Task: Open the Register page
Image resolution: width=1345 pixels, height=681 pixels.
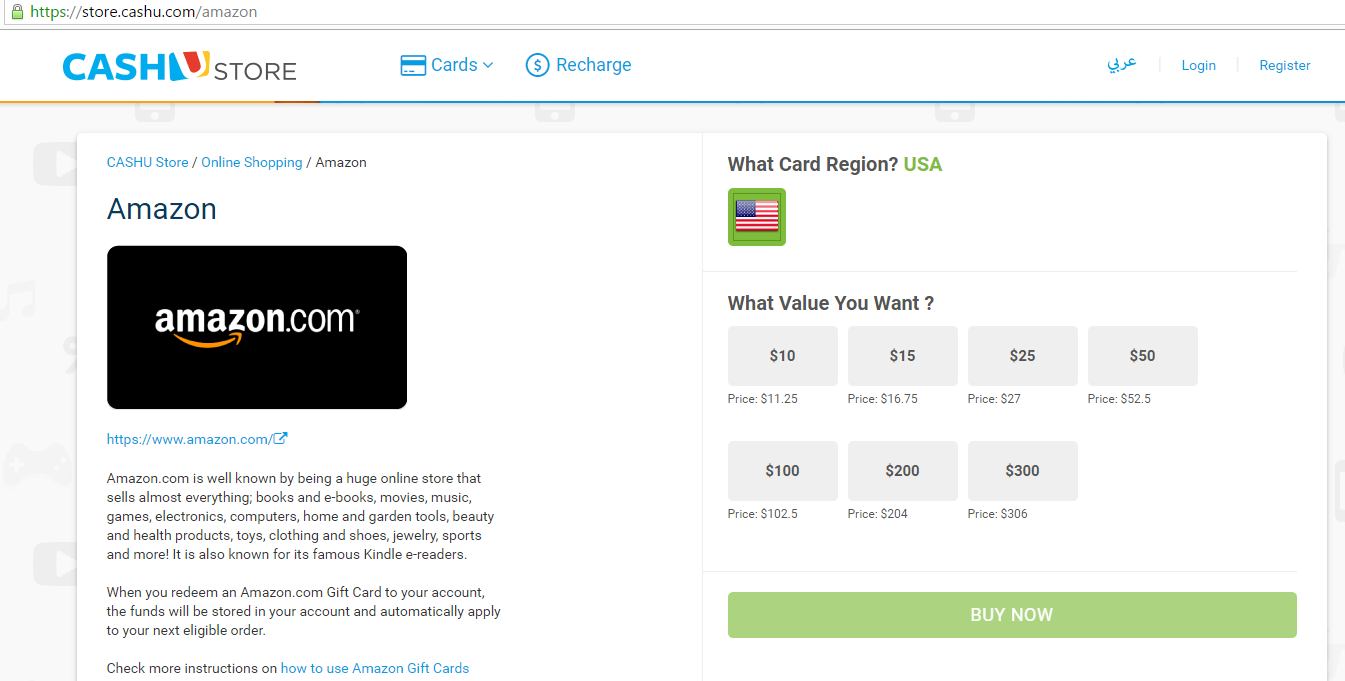Action: (1285, 65)
